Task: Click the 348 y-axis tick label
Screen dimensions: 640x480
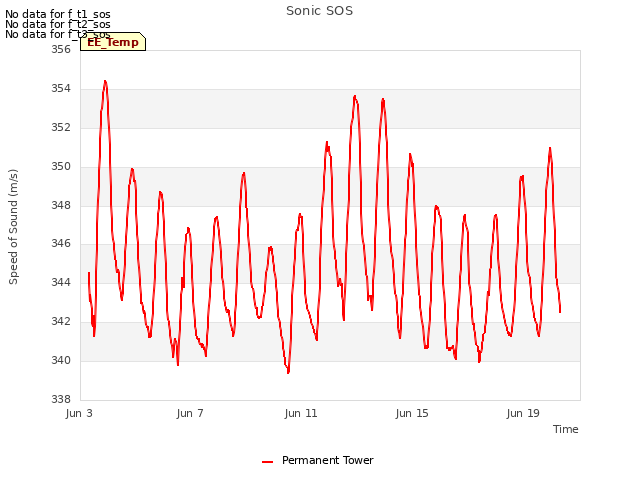Action: point(61,205)
